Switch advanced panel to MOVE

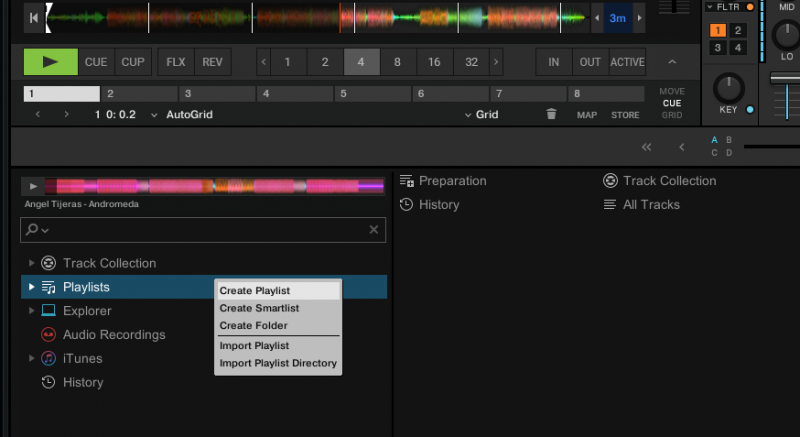[672, 91]
